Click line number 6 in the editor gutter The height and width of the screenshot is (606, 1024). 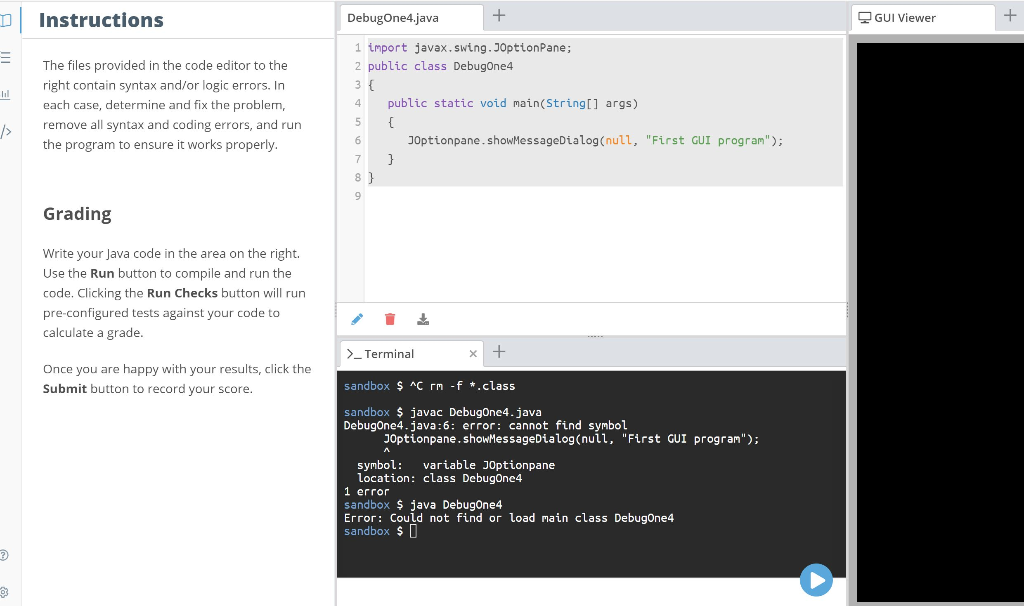point(357,140)
